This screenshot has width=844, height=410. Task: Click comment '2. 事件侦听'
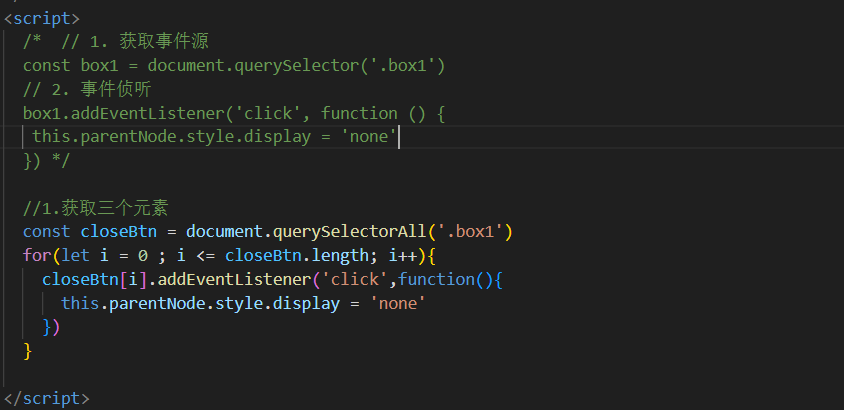pyautogui.click(x=101, y=89)
